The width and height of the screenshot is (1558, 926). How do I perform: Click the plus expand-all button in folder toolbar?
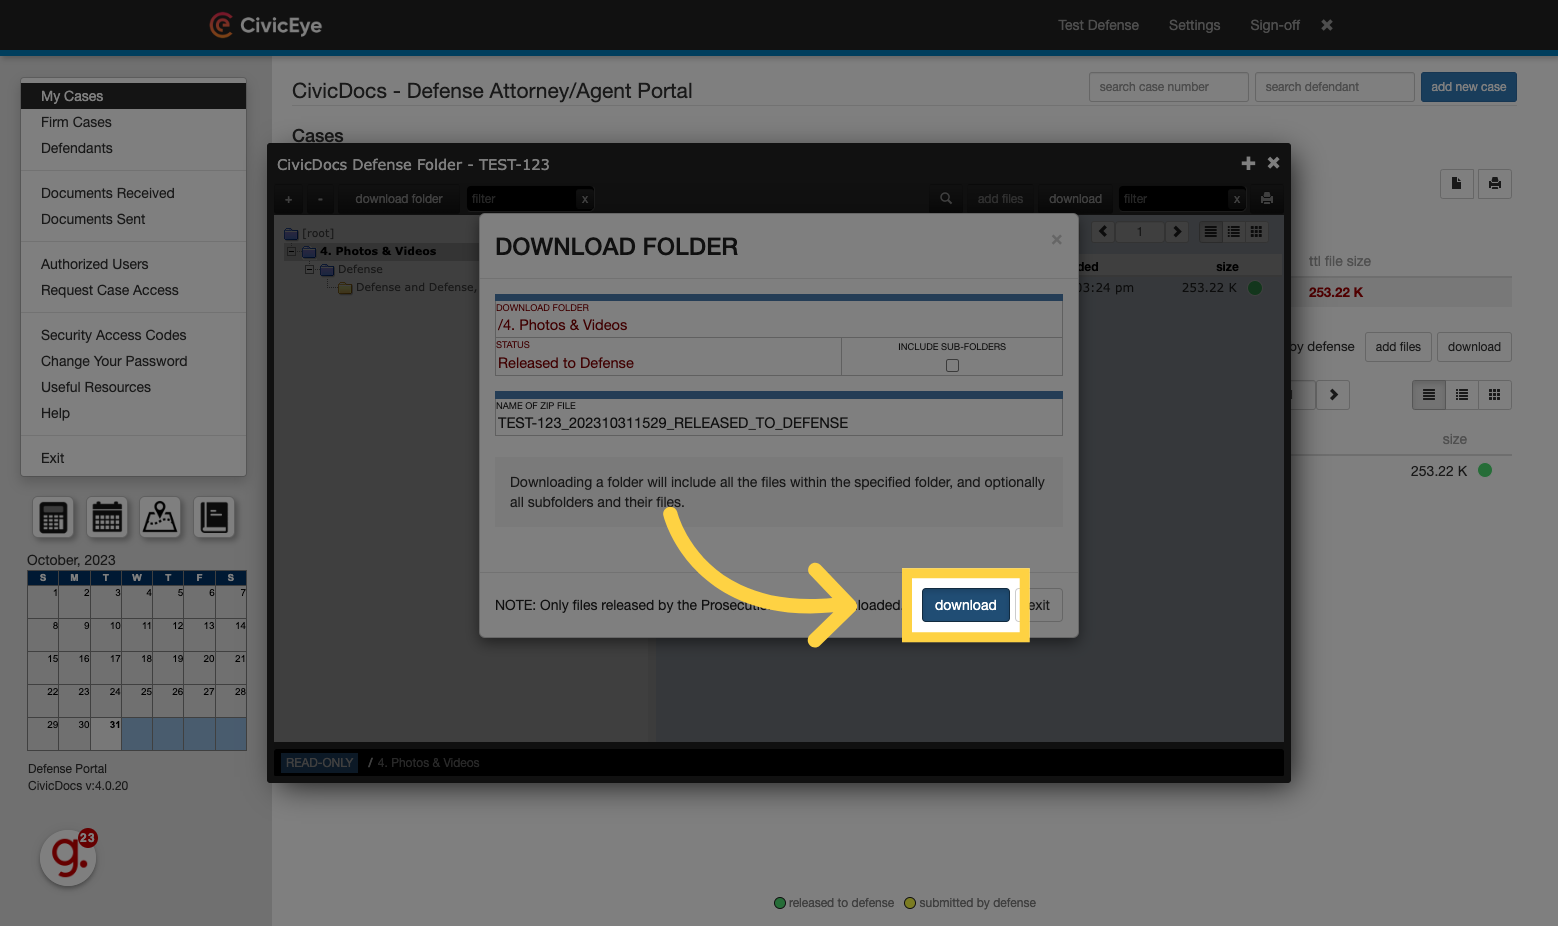click(289, 199)
